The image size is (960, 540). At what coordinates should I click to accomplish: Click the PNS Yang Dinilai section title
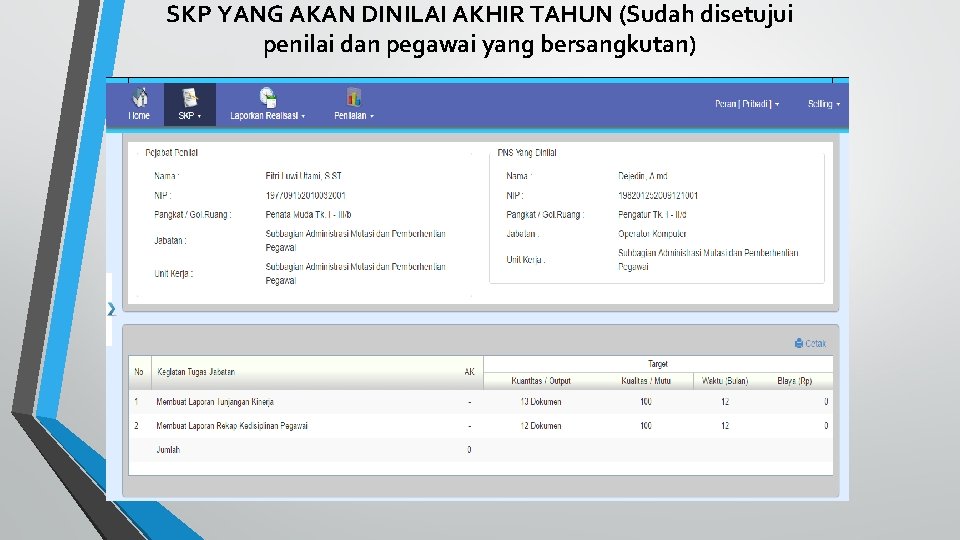pos(527,153)
